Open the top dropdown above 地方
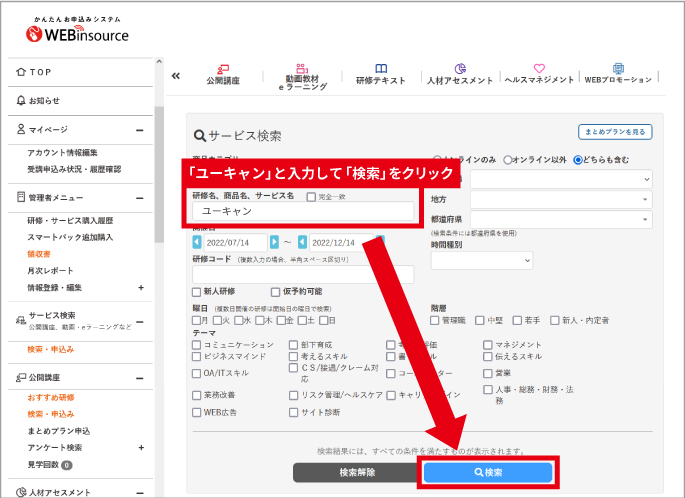The height and width of the screenshot is (498, 685). click(561, 179)
